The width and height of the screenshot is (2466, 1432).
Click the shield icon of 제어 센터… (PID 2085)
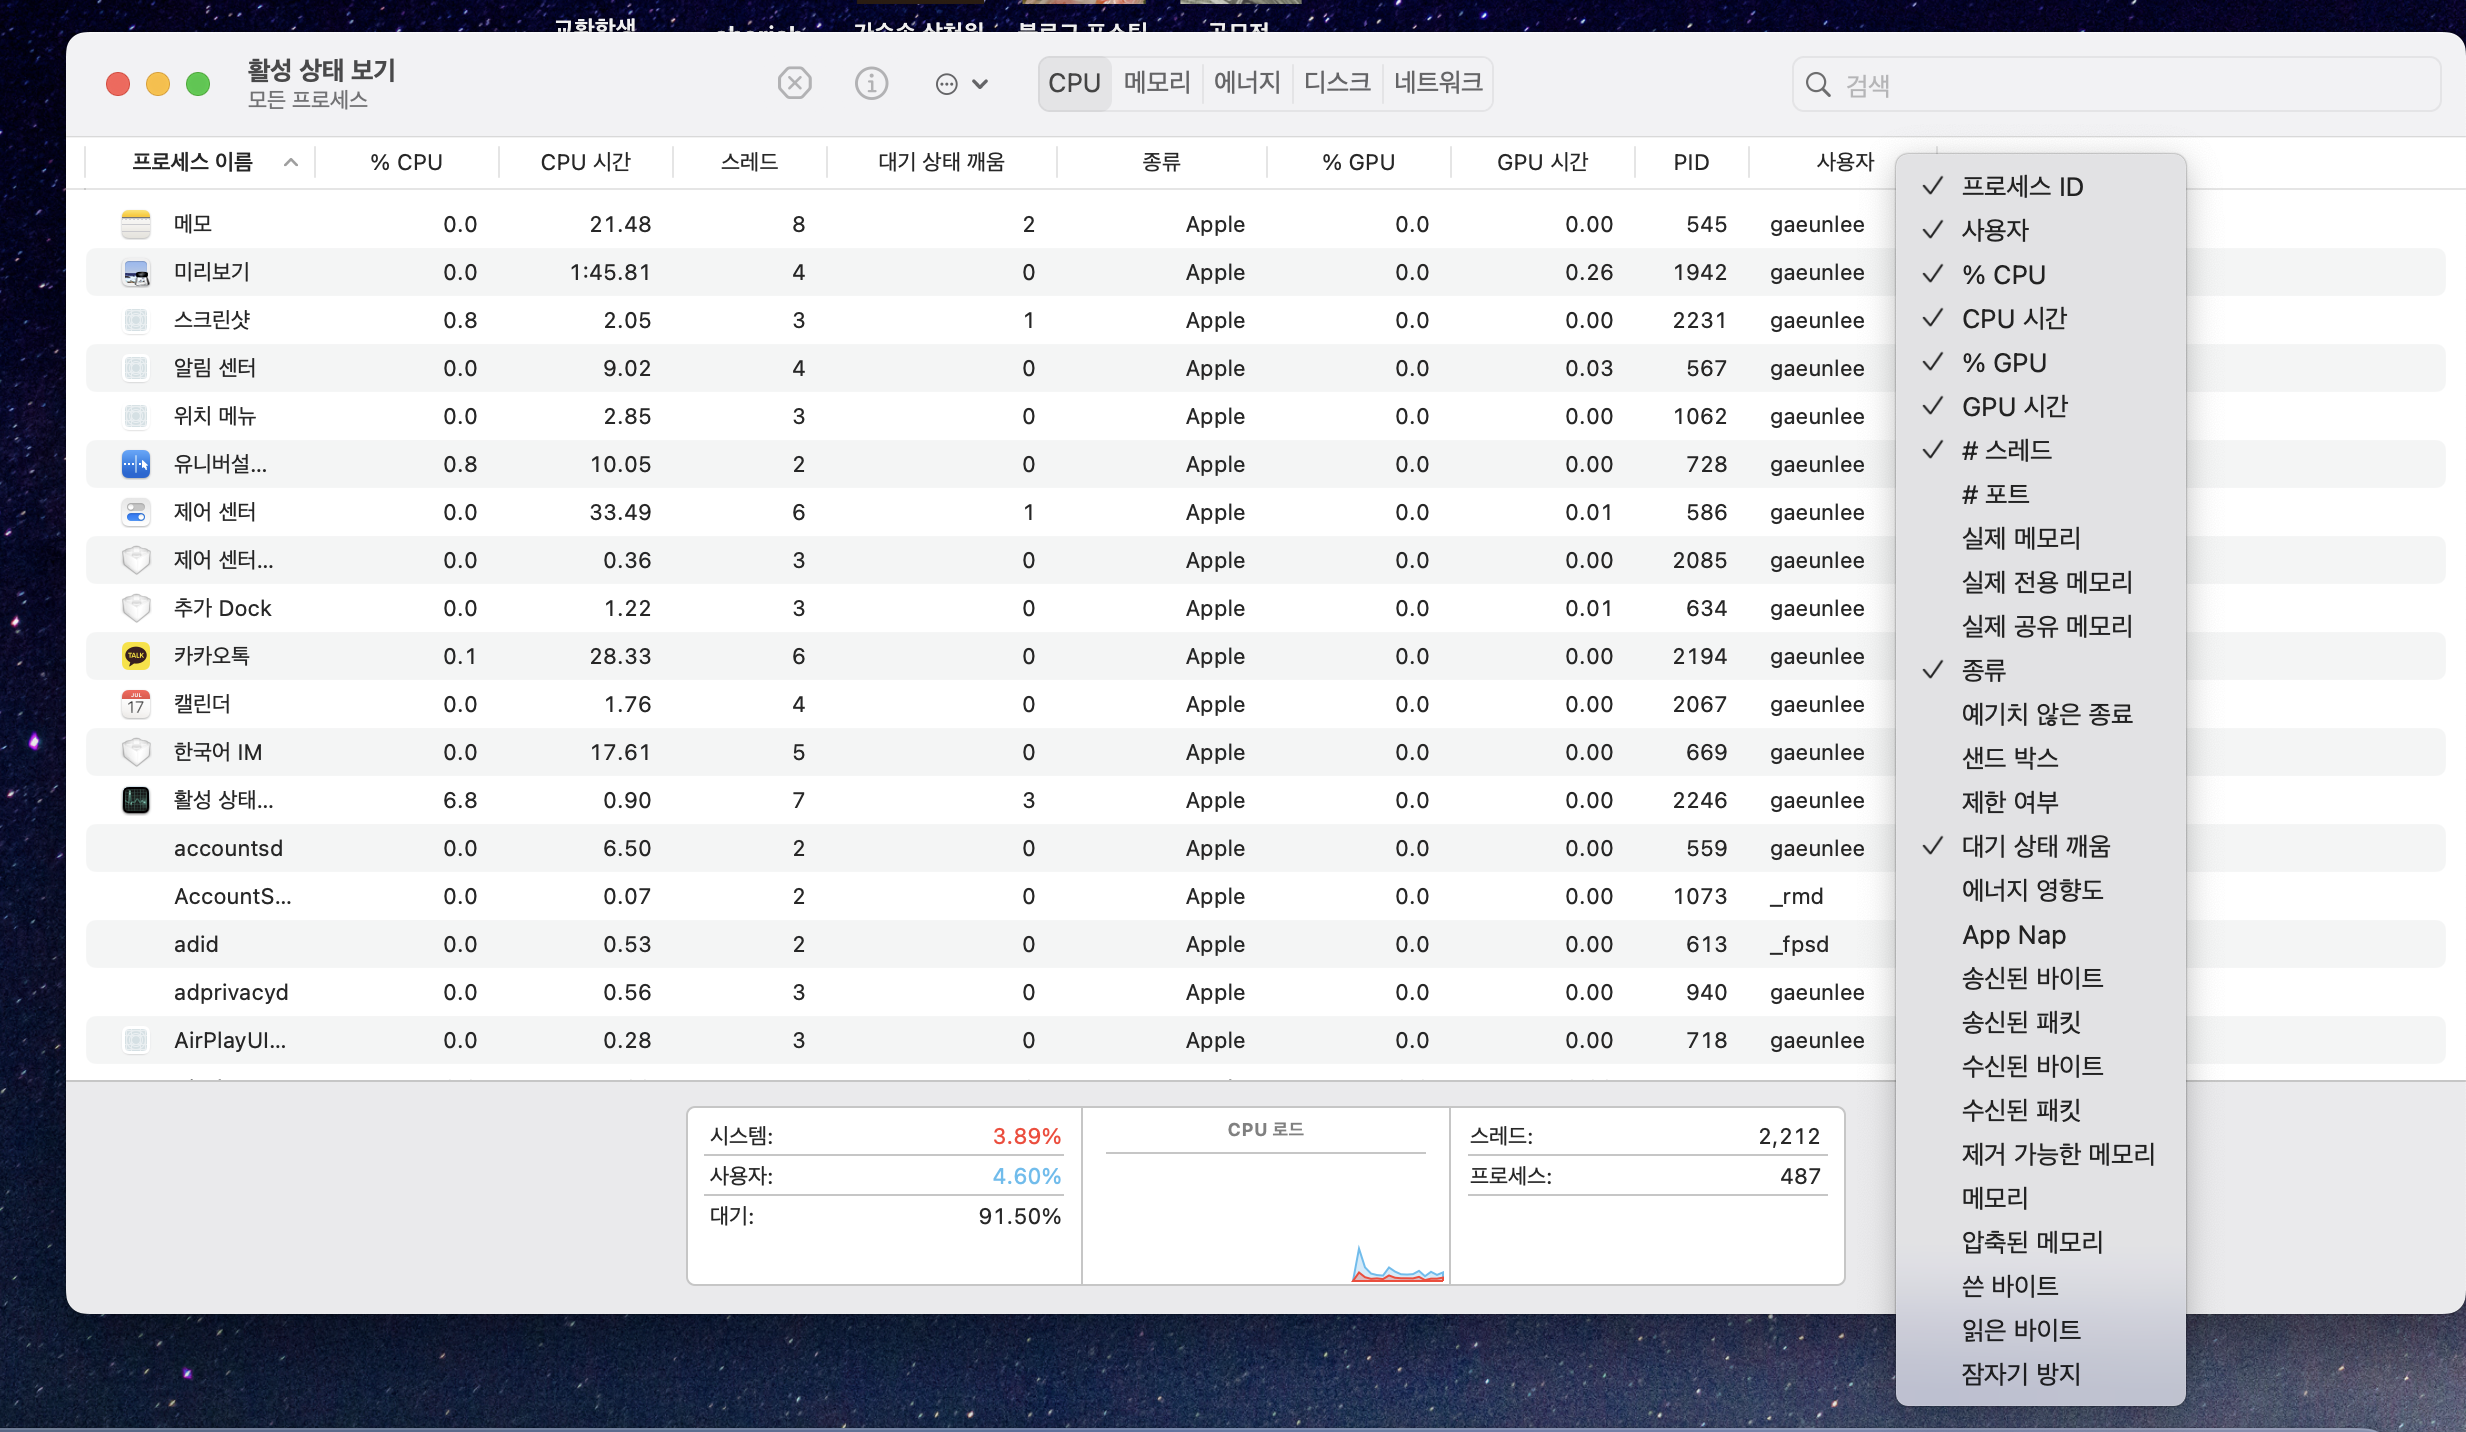pos(136,560)
